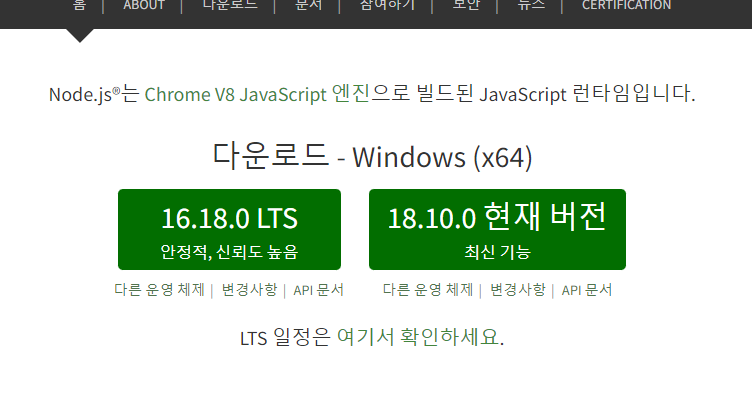Open the 보안 navigation item
The width and height of the screenshot is (752, 394).
[466, 5]
